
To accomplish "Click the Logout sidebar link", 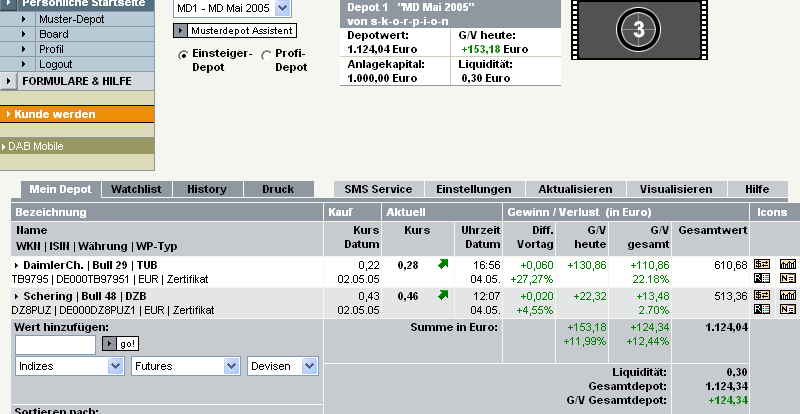I will 56,64.
